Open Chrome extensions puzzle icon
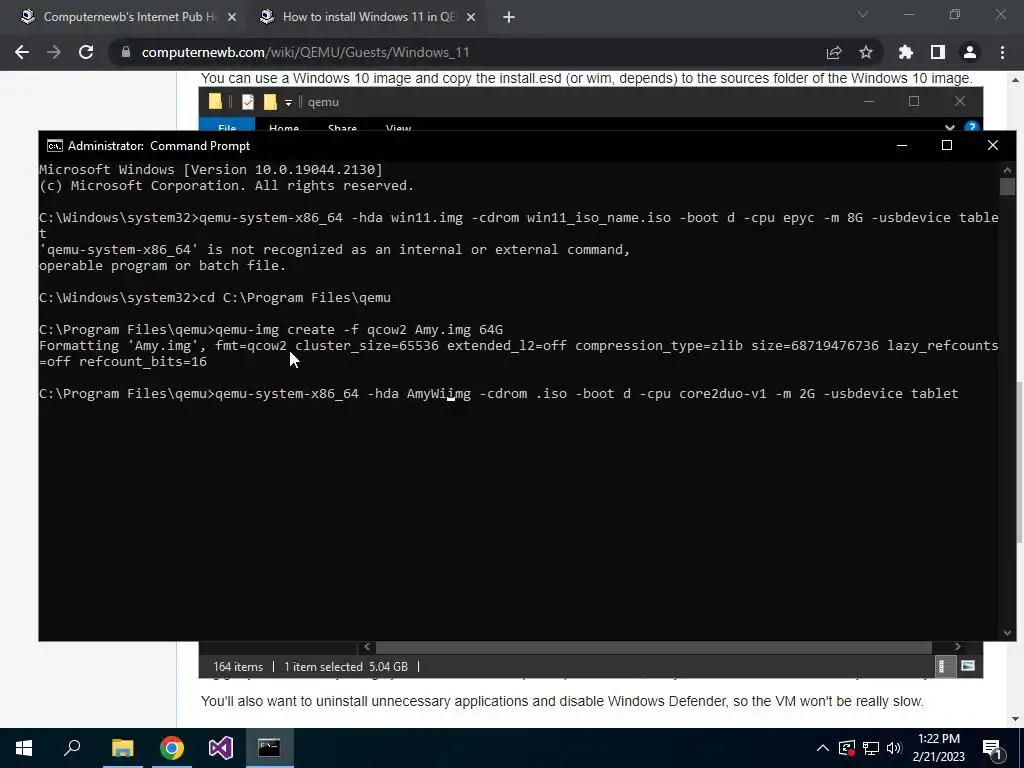The height and width of the screenshot is (768, 1024). pyautogui.click(x=906, y=52)
